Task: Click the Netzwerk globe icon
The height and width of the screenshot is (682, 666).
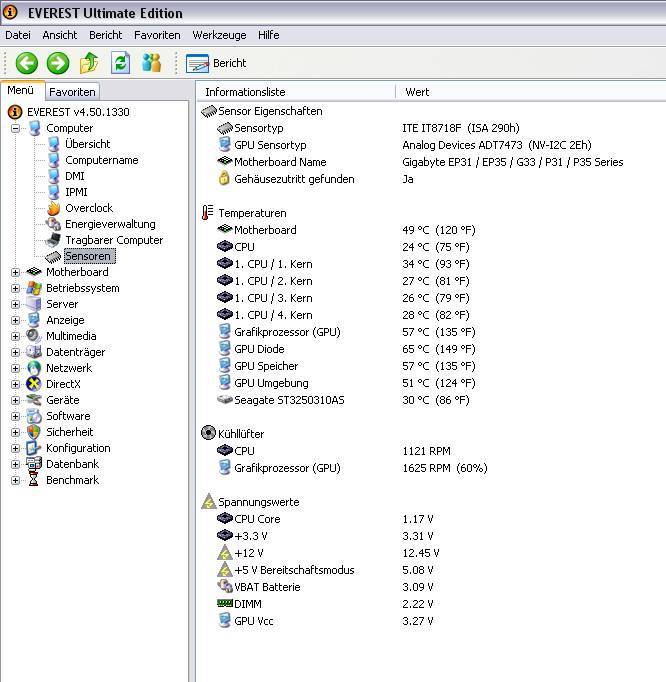Action: [34, 368]
